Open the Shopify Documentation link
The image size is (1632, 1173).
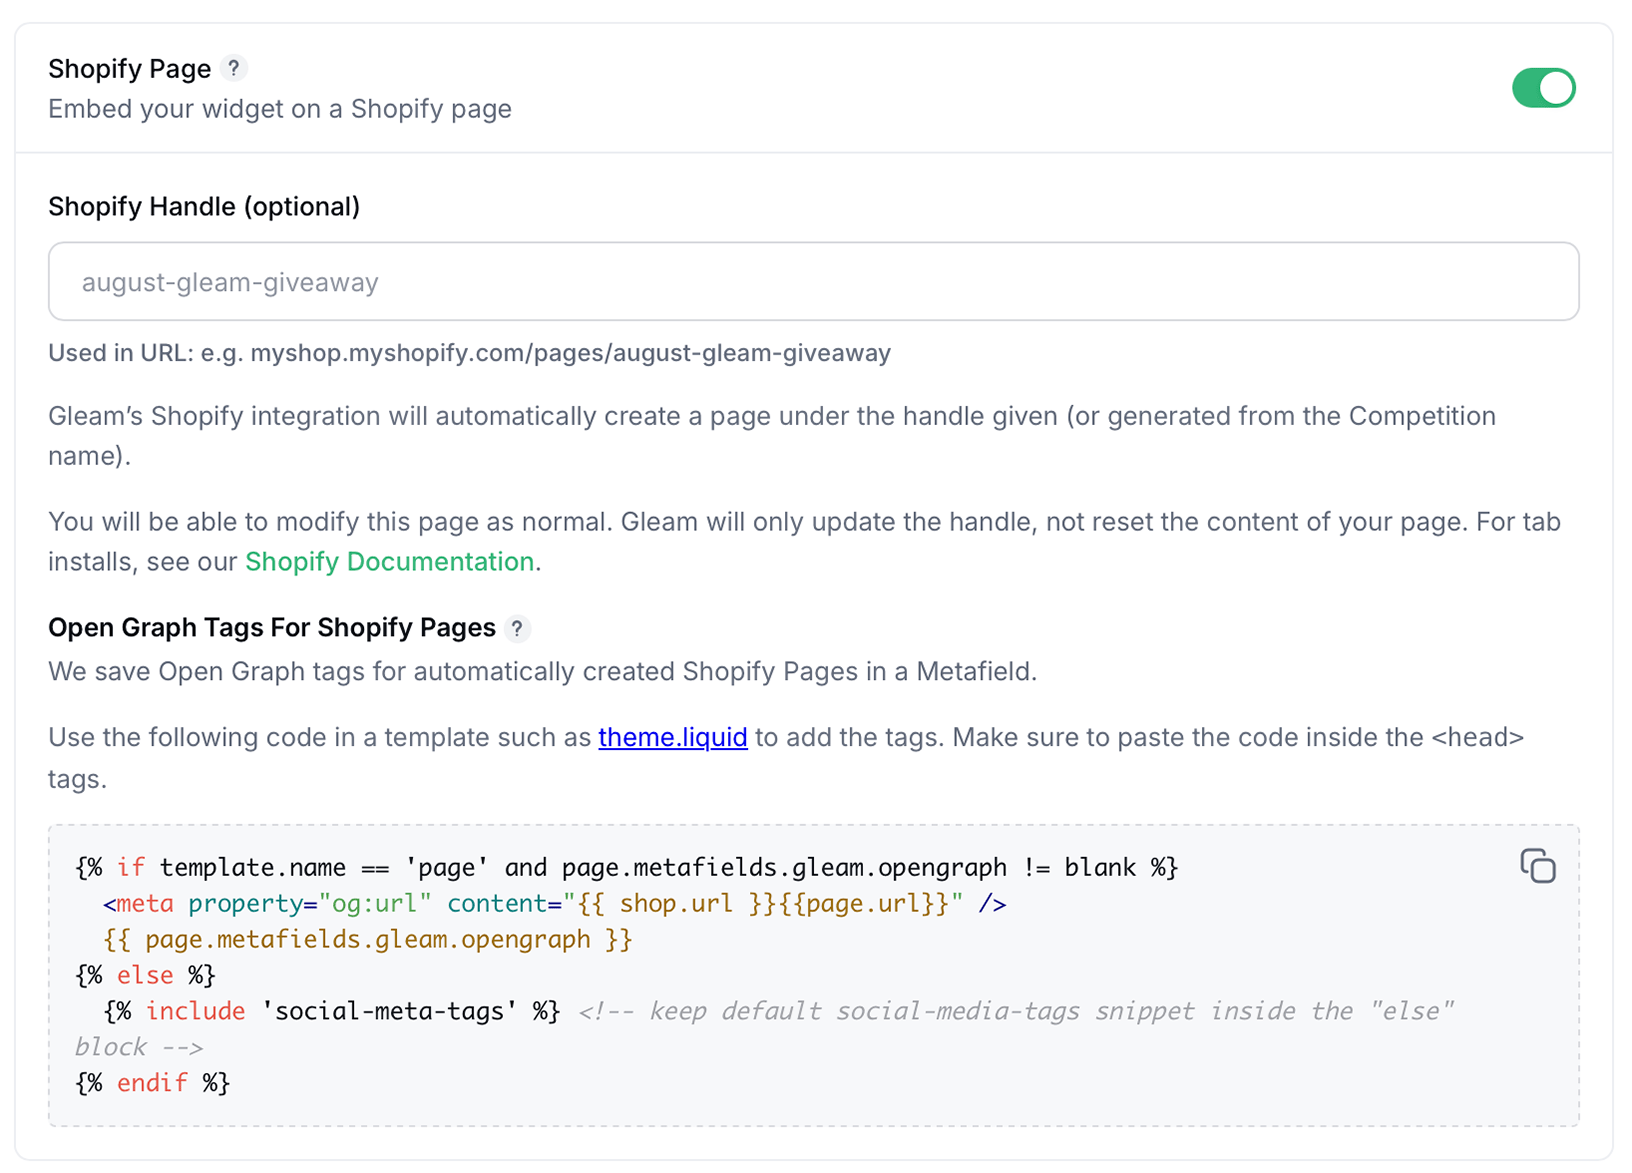[x=389, y=562]
